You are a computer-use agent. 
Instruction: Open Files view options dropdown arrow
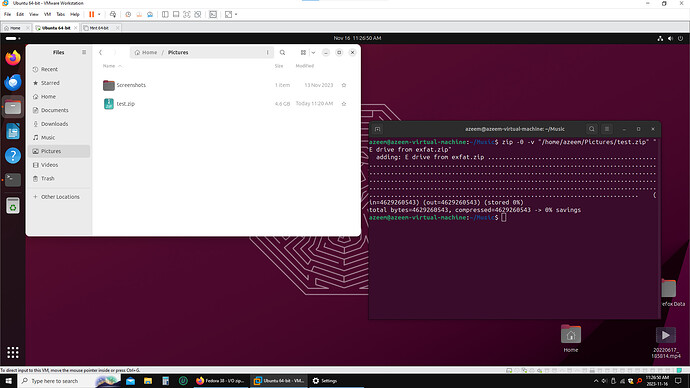tap(313, 52)
